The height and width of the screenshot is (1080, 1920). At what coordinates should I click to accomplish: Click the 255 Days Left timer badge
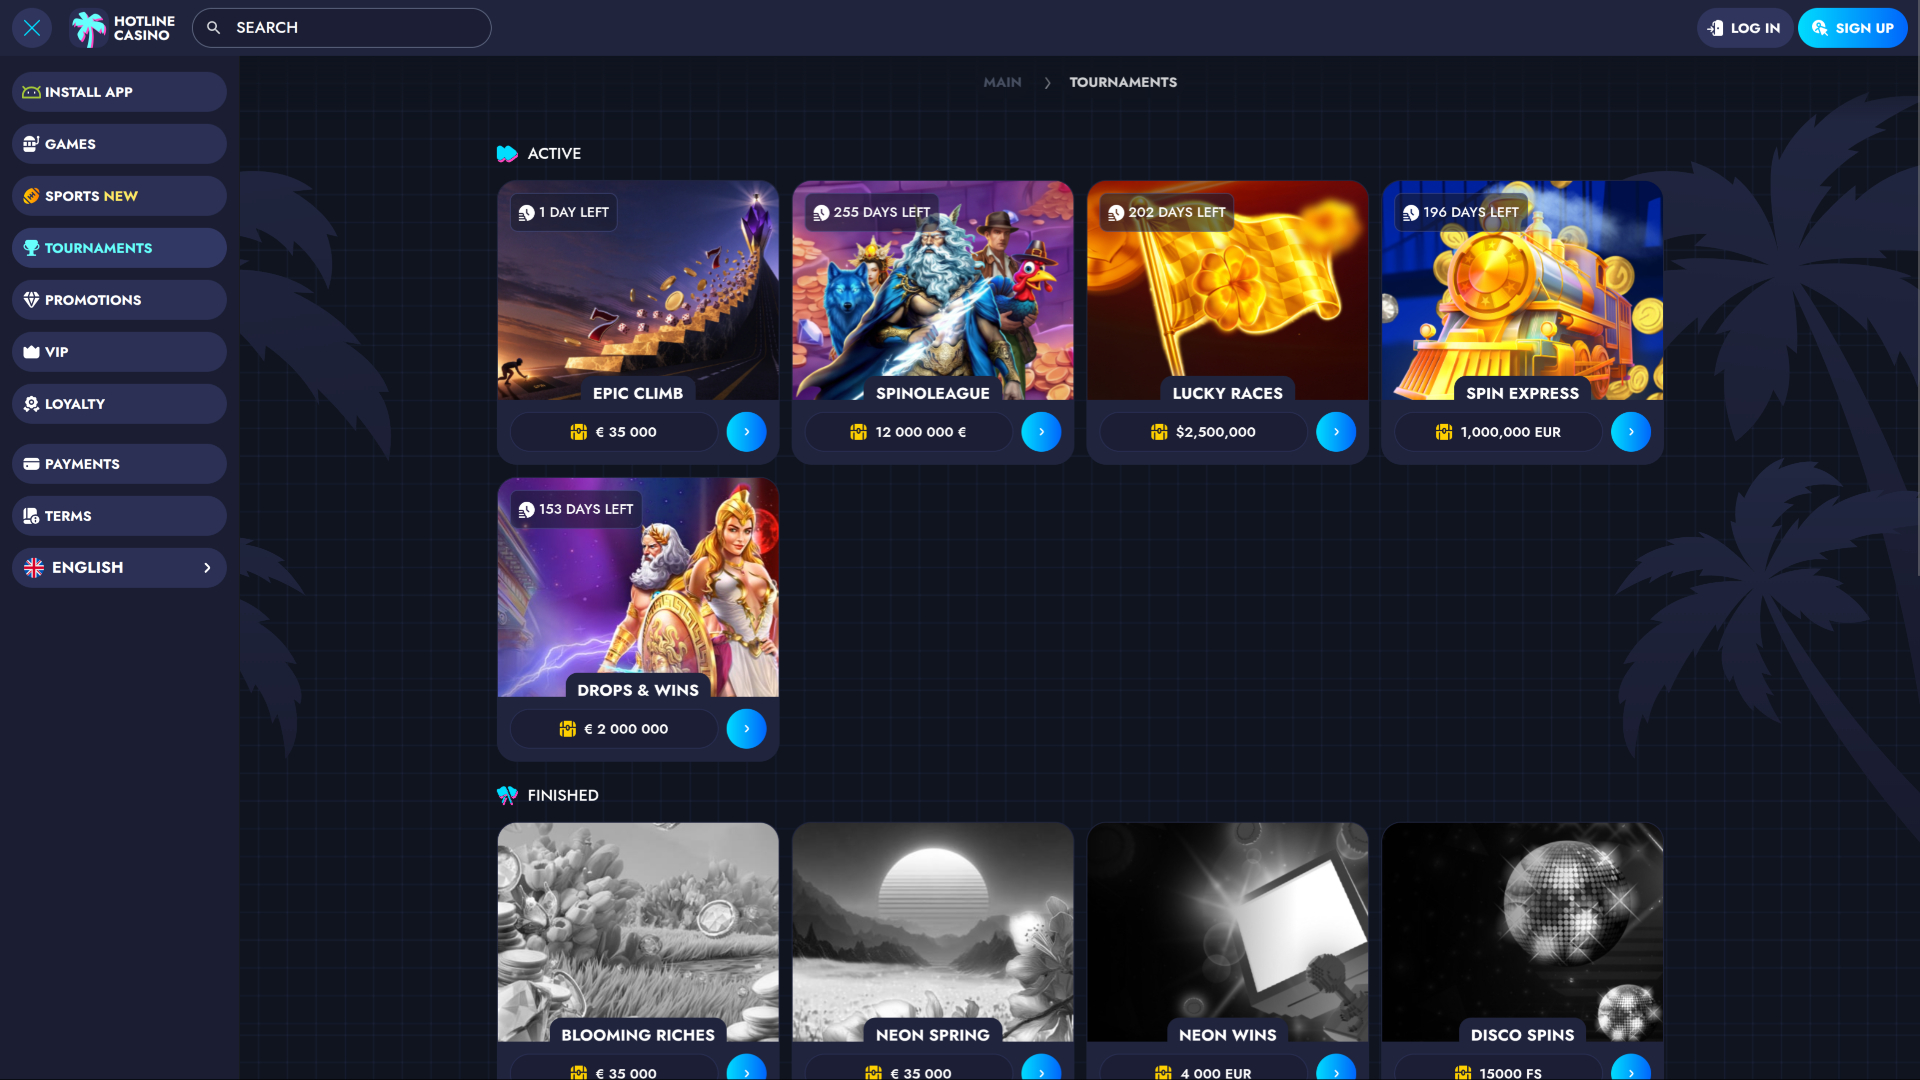874,212
